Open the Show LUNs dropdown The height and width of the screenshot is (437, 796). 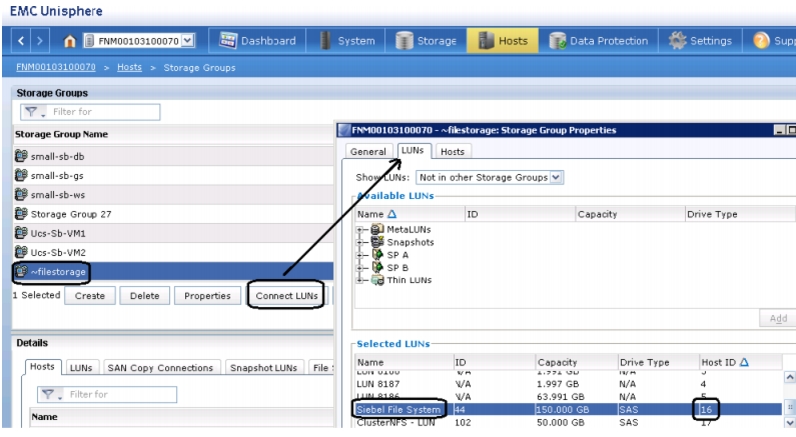(489, 178)
